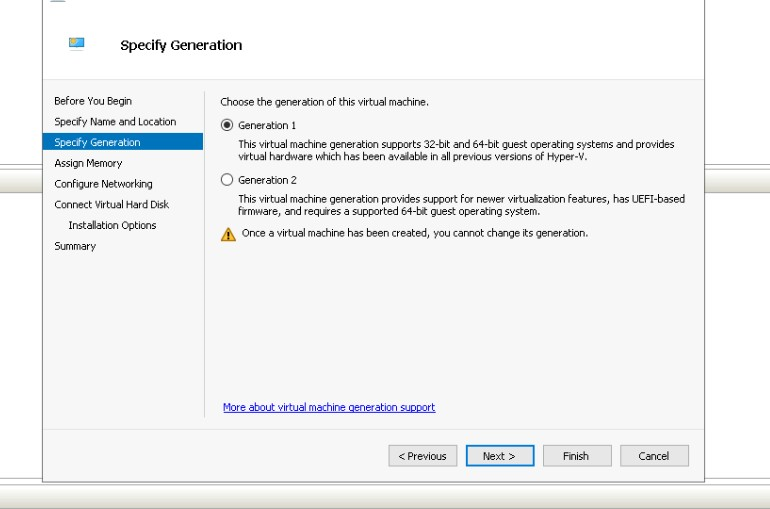Click the Finish button
Image resolution: width=770 pixels, height=509 pixels.
point(575,456)
